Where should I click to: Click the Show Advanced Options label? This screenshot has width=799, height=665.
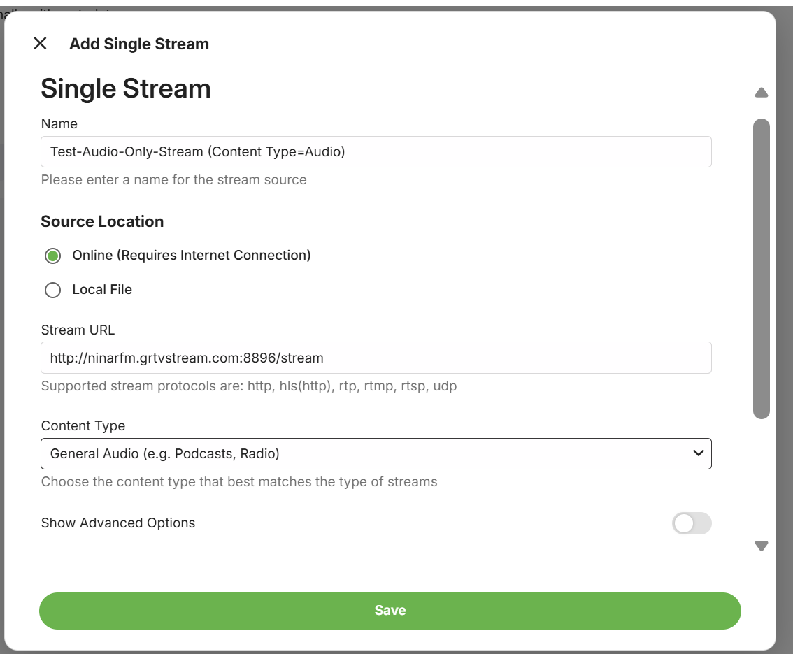pos(118,523)
